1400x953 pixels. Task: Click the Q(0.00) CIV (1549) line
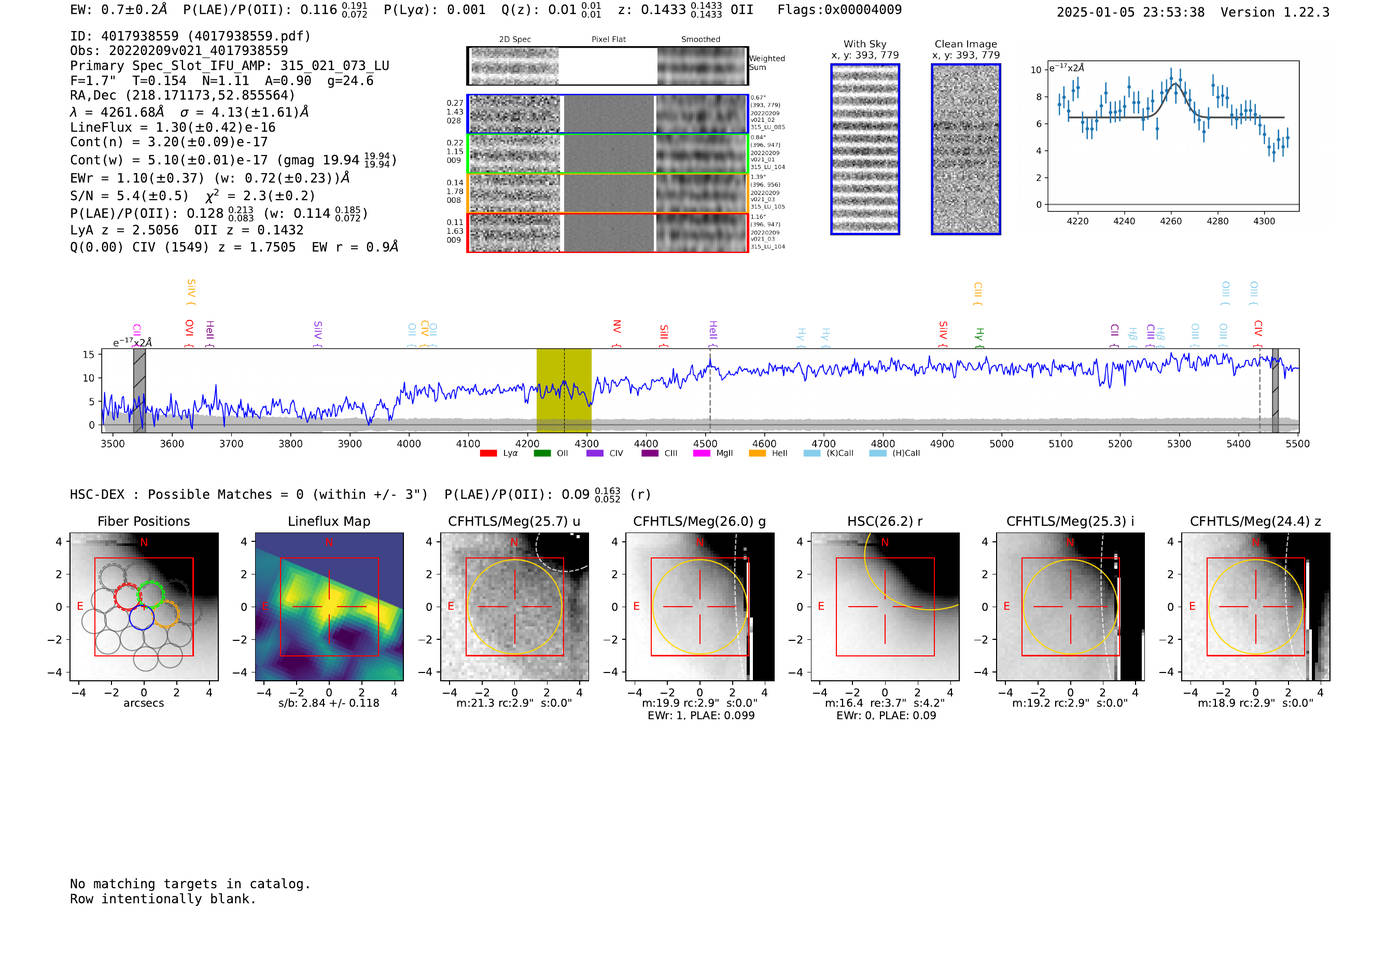(234, 247)
